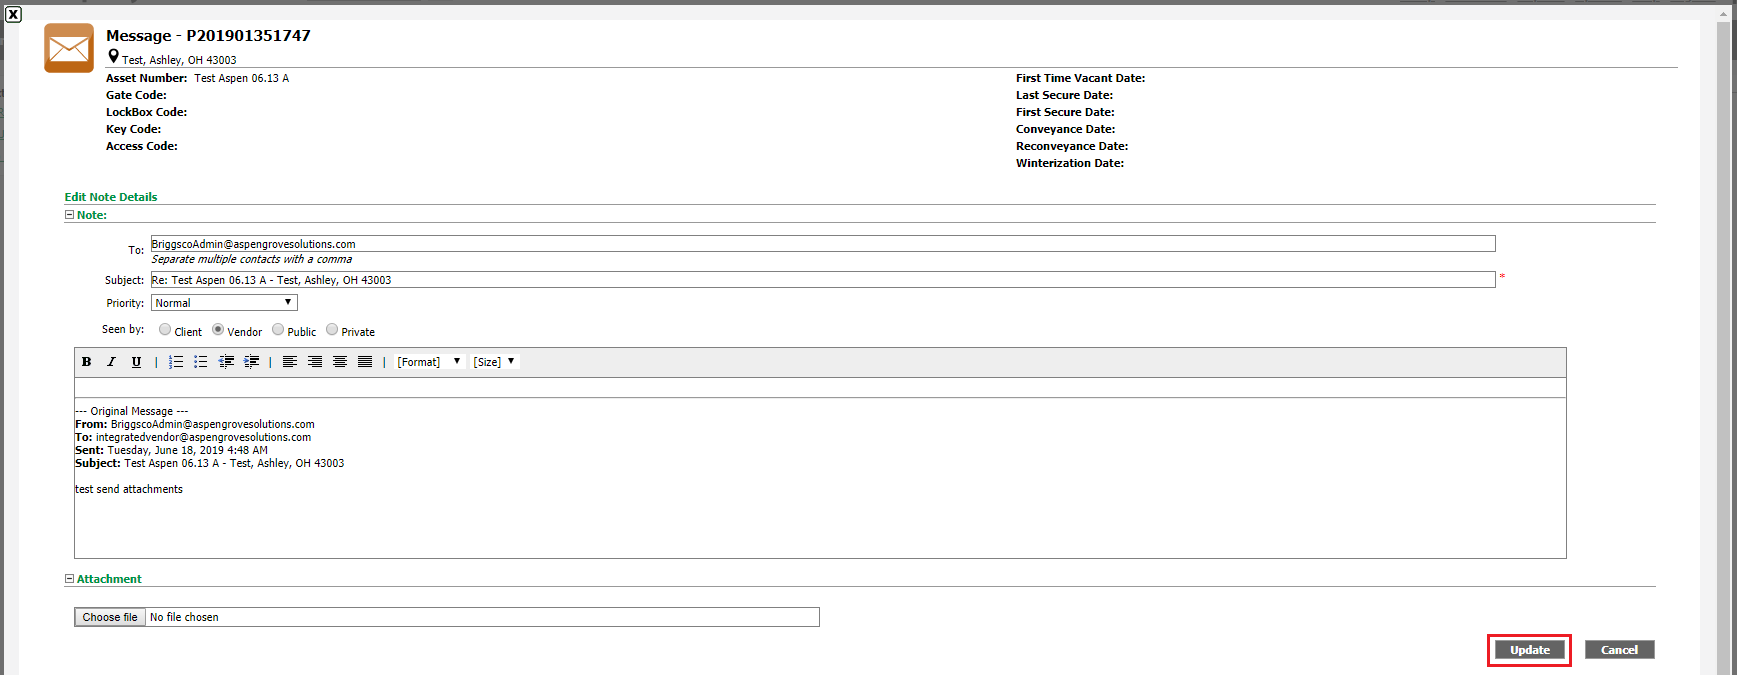
Task: Select the Private radio button
Action: click(332, 329)
